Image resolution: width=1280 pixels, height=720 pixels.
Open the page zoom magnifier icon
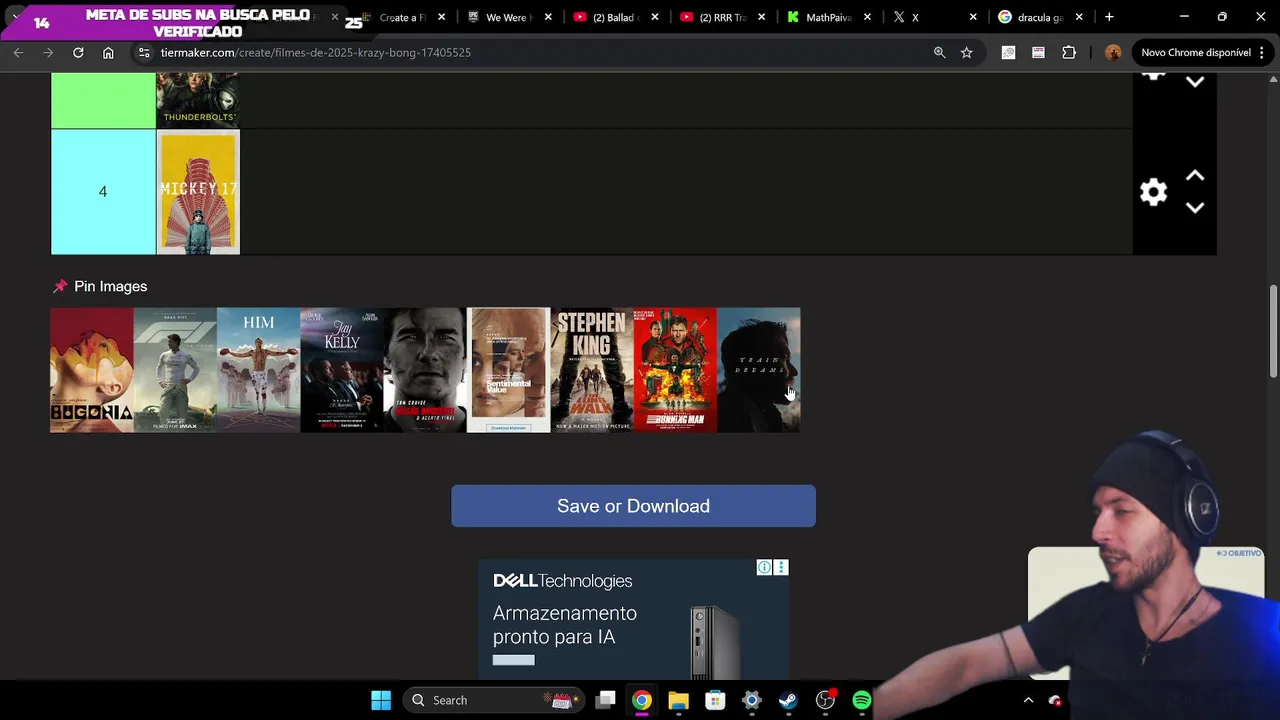click(x=939, y=53)
